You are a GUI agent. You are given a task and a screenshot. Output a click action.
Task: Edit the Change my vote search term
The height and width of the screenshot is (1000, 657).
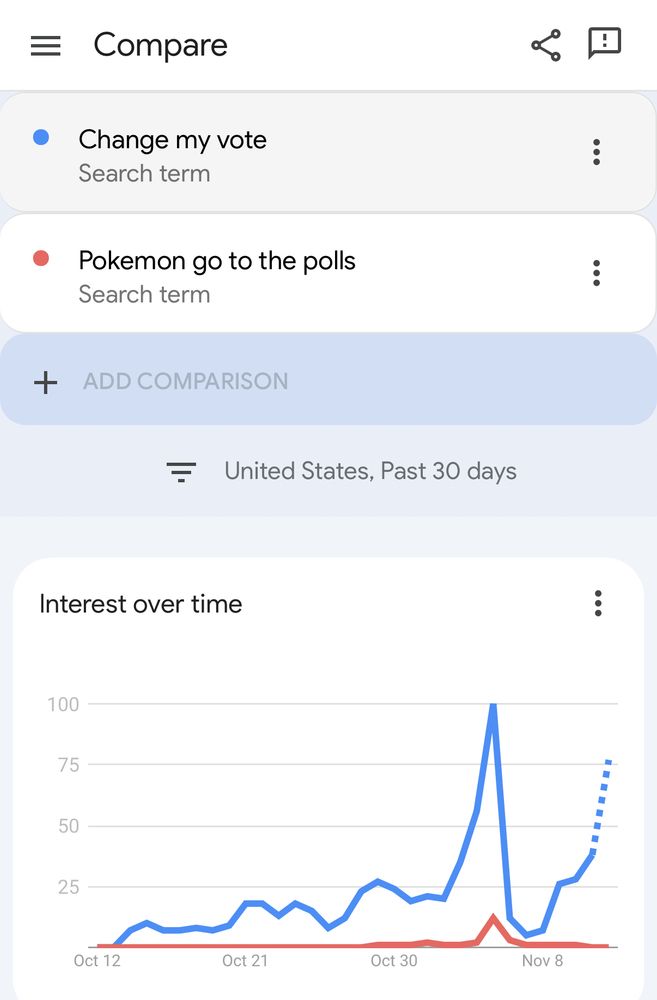coord(172,140)
